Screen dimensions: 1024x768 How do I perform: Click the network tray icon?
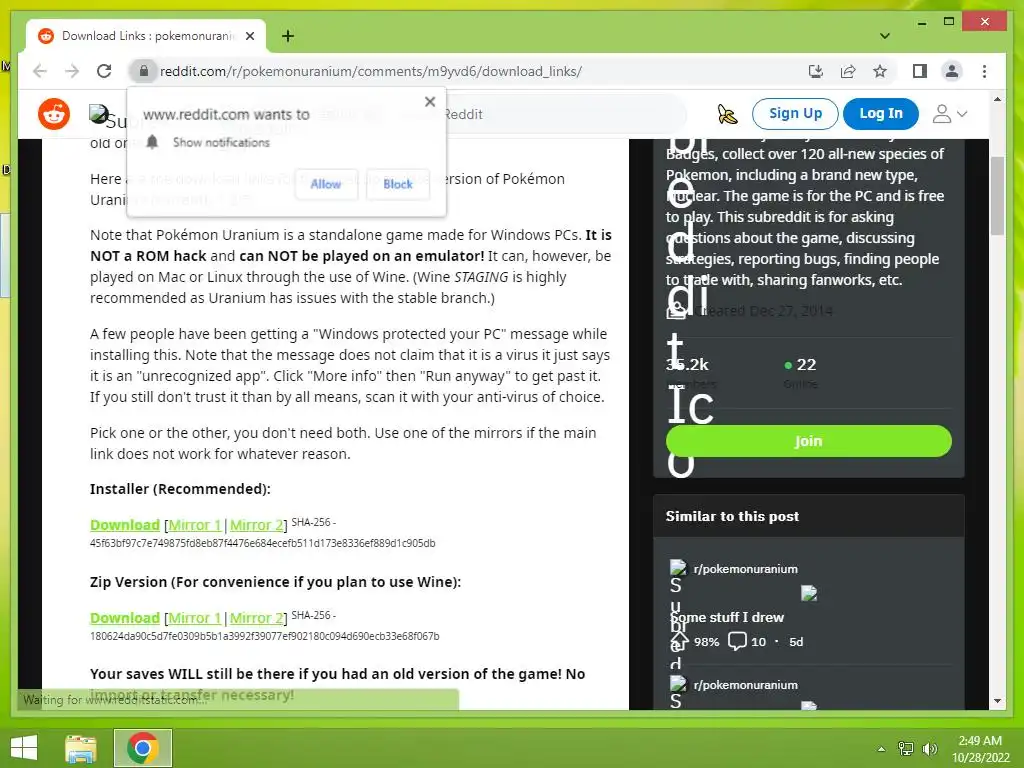coord(906,748)
